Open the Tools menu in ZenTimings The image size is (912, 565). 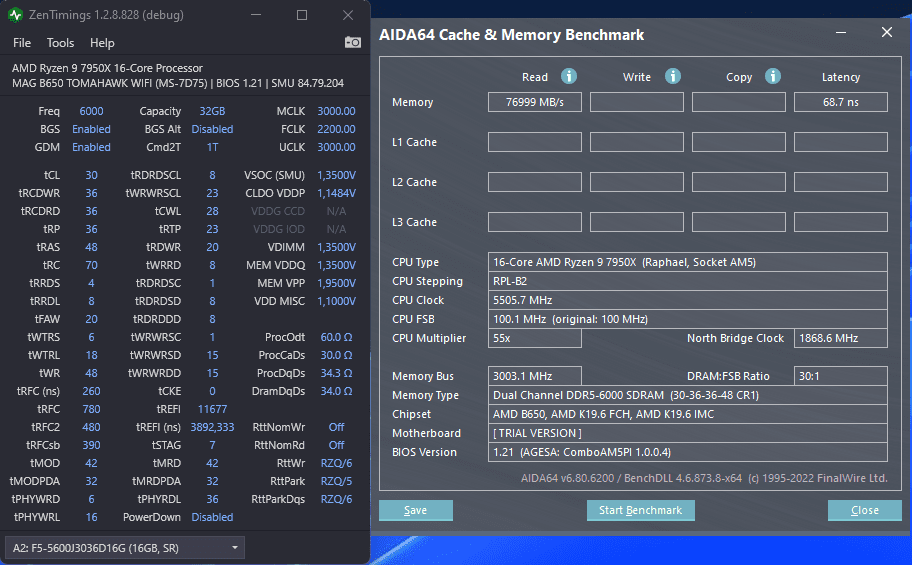[x=60, y=43]
